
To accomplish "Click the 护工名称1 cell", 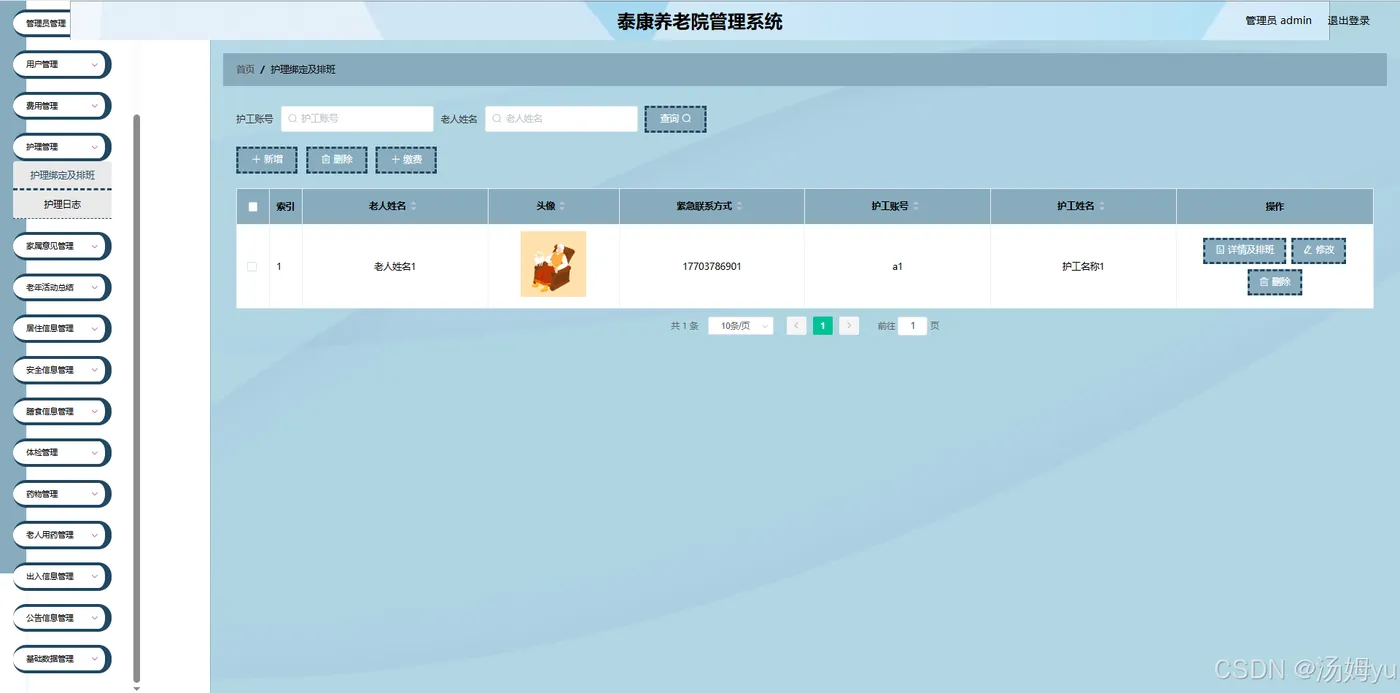I will tap(1083, 267).
